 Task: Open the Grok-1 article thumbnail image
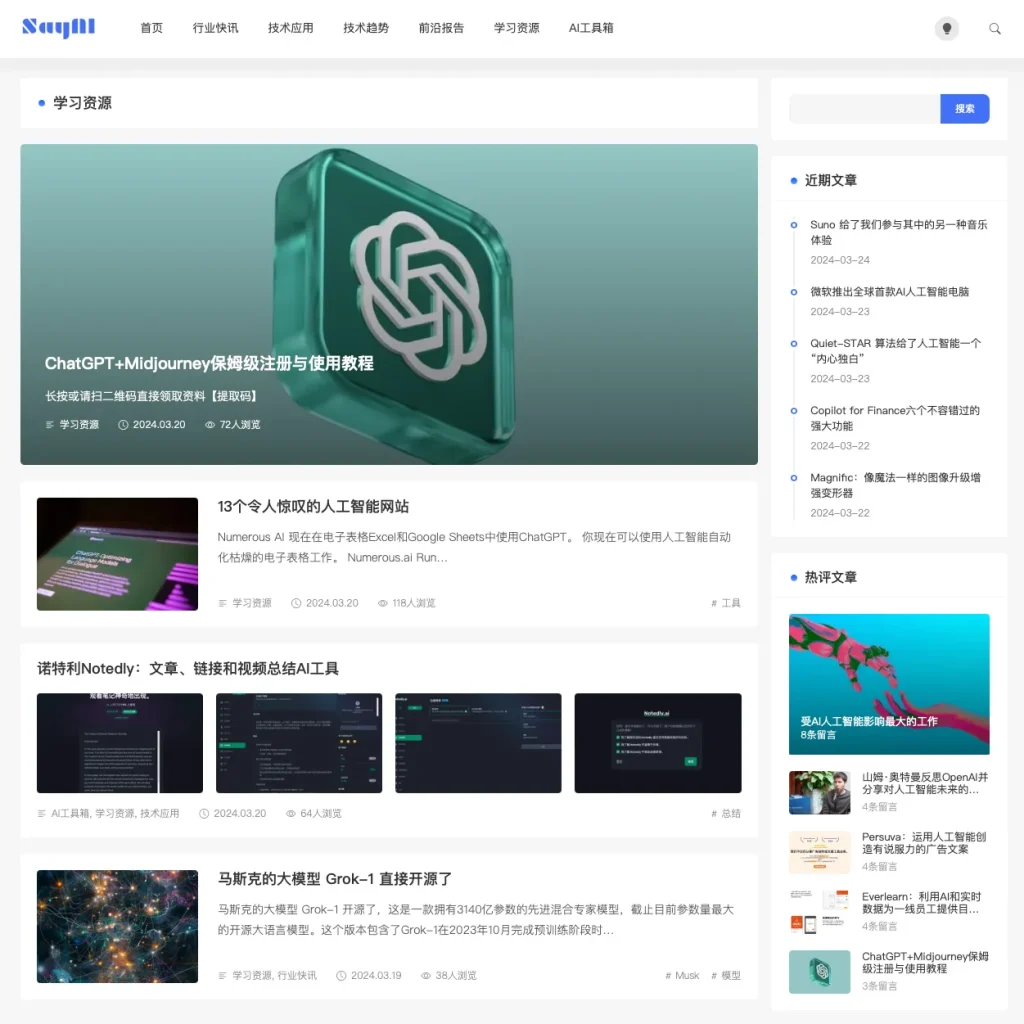click(117, 926)
